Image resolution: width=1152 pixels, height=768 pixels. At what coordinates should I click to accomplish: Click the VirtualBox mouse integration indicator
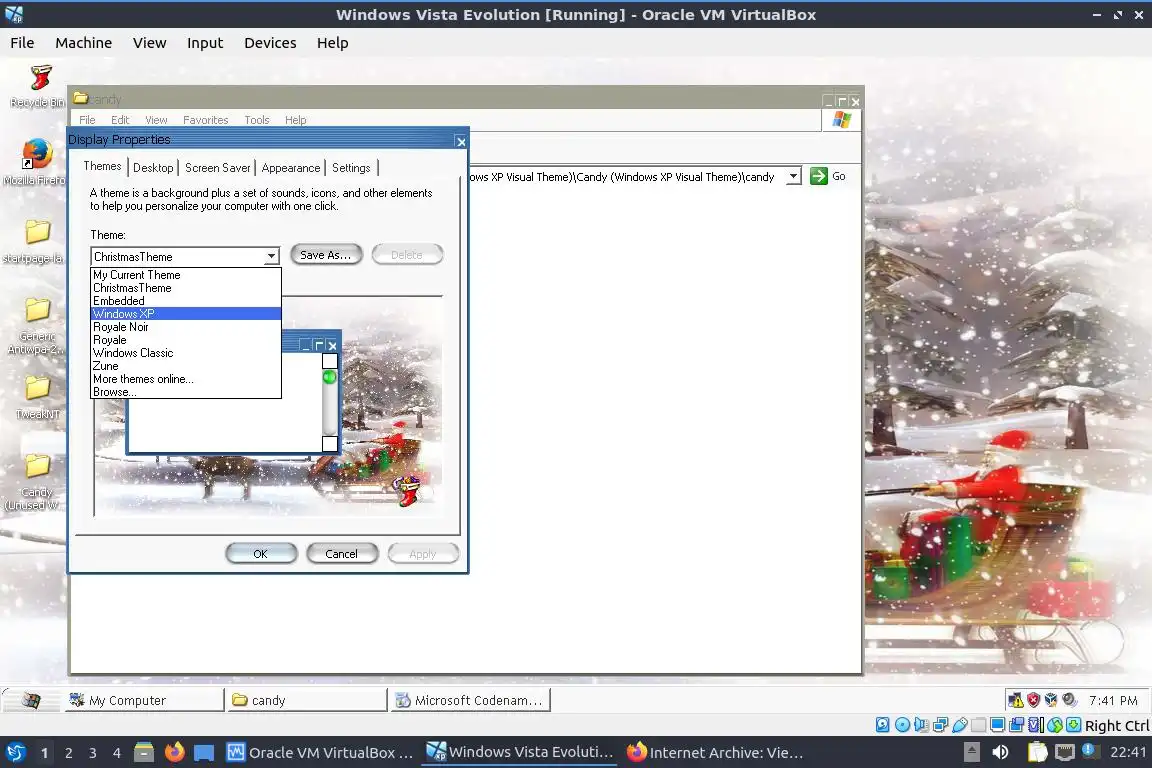[1054, 725]
